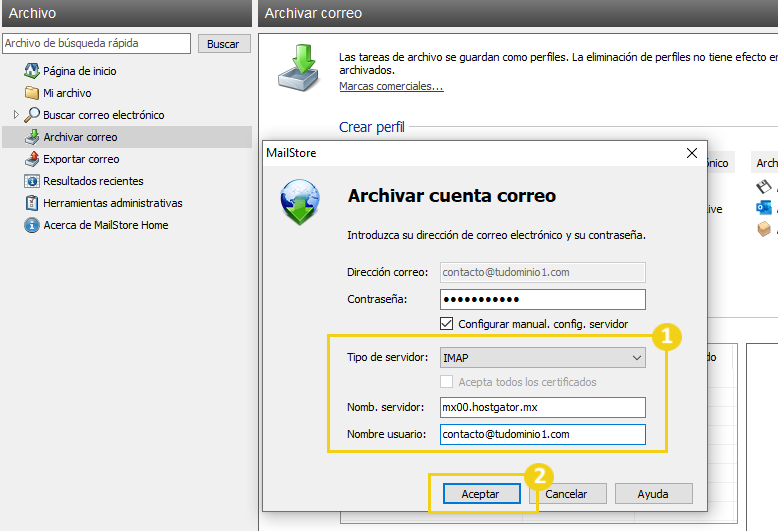Click the package box icon behind the dialog
This screenshot has height=531, width=778.
(x=764, y=229)
